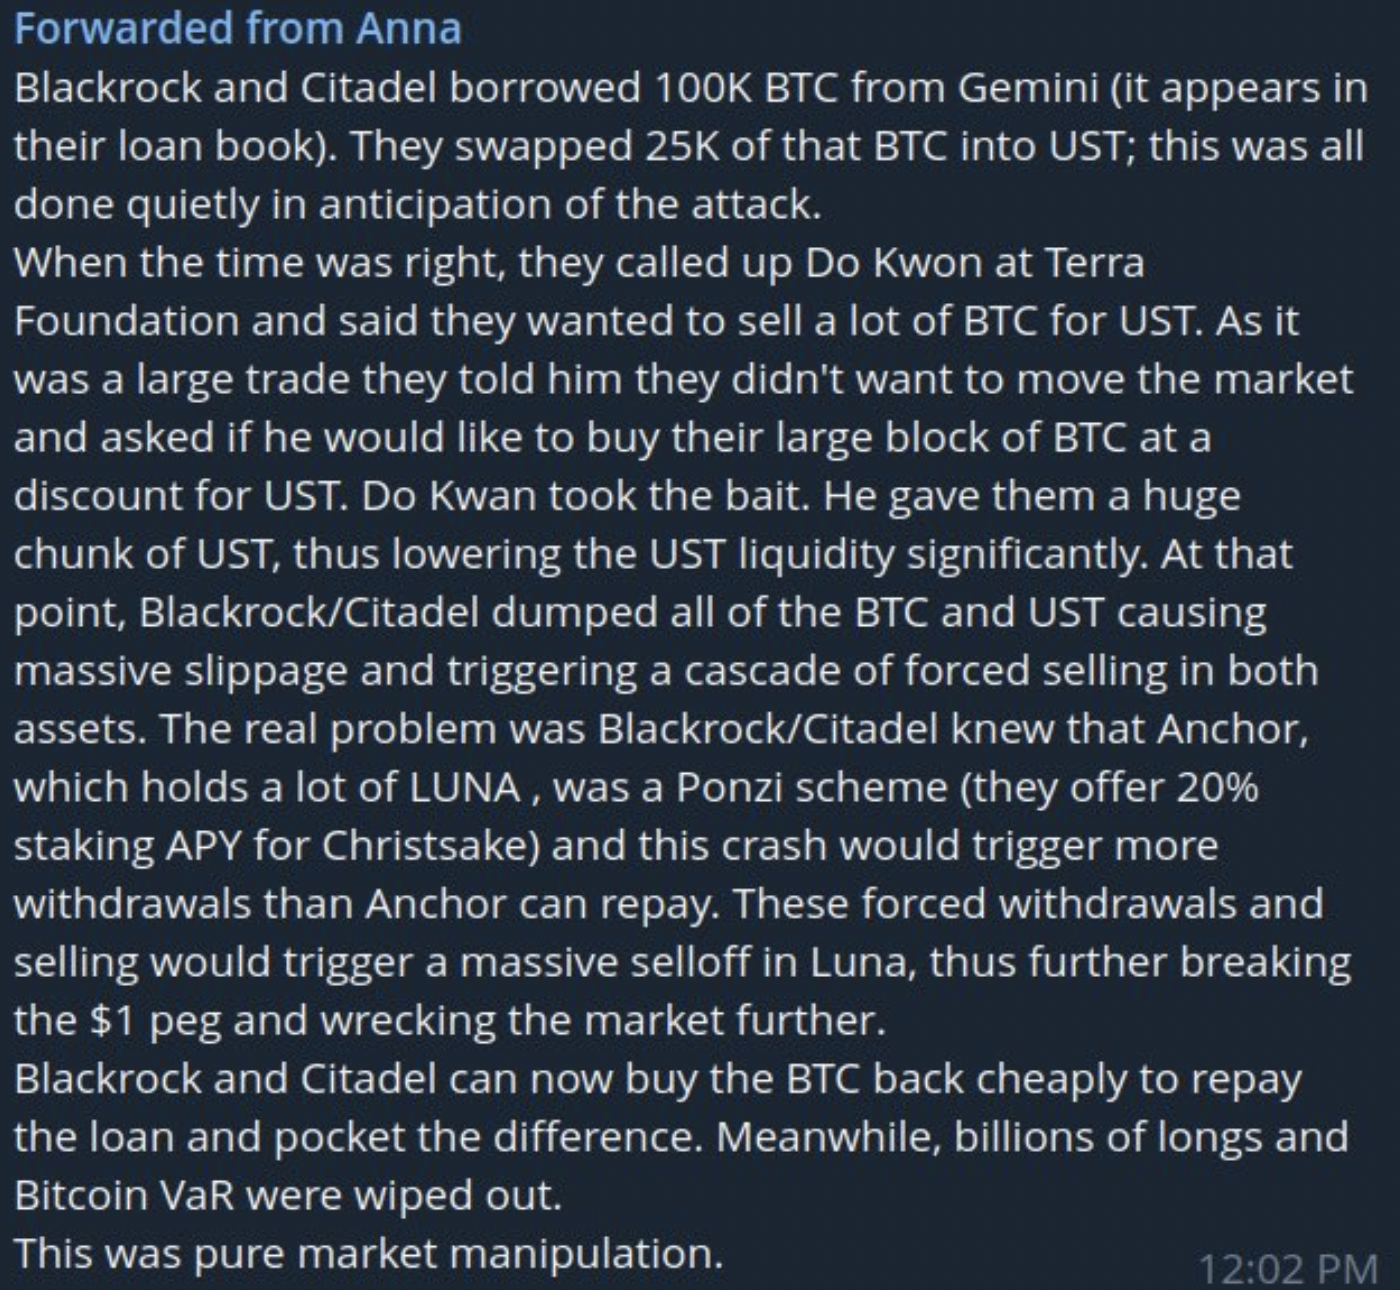Image resolution: width=1400 pixels, height=1290 pixels.
Task: Click the uppercase 'LUNA' word
Action: click(465, 787)
